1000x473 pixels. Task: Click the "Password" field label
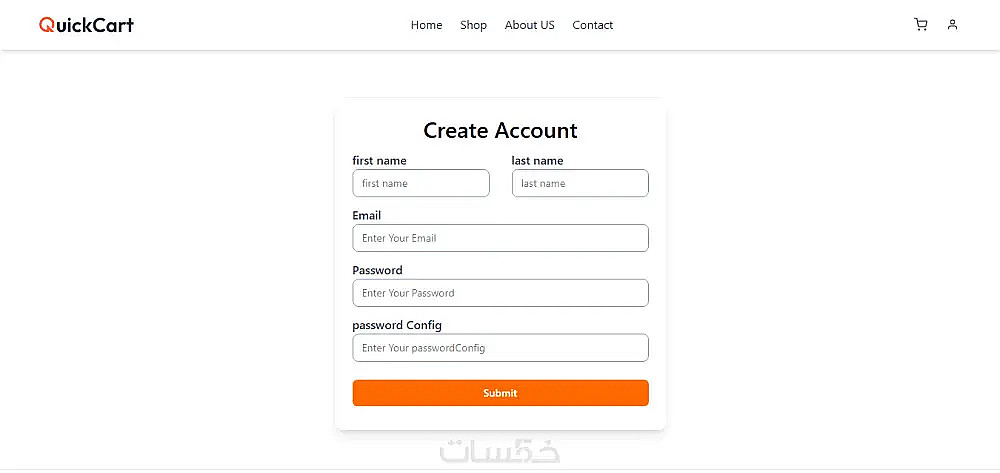point(377,270)
